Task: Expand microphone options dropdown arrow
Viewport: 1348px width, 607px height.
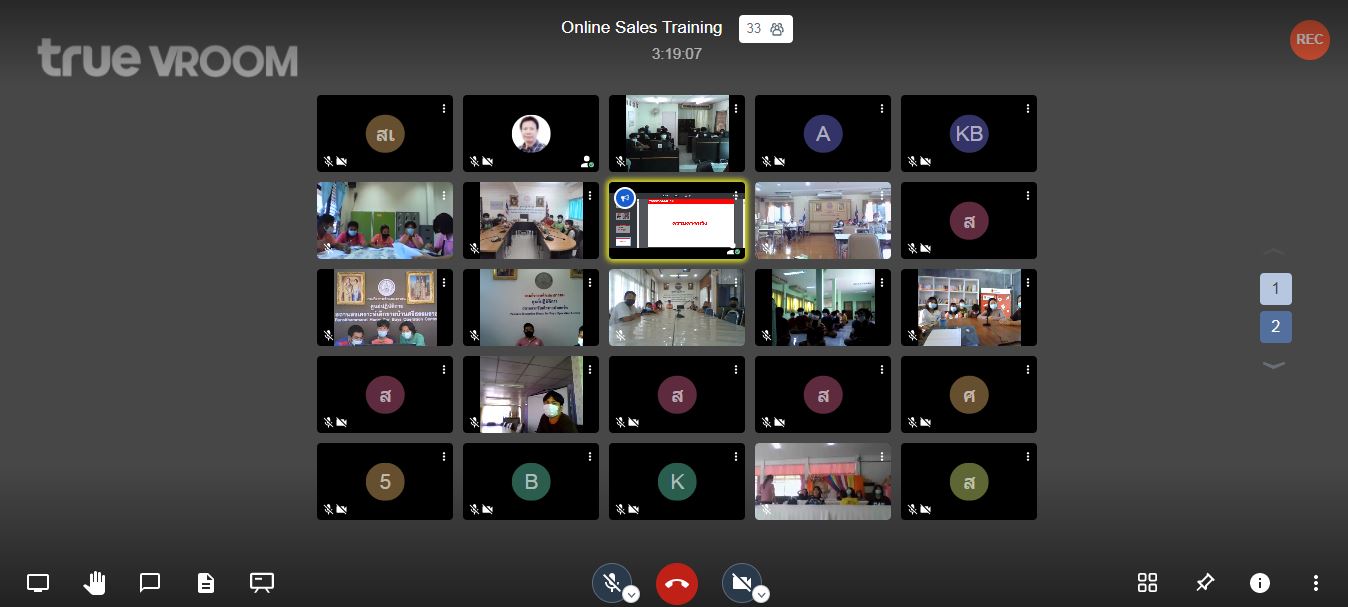Action: coord(631,595)
